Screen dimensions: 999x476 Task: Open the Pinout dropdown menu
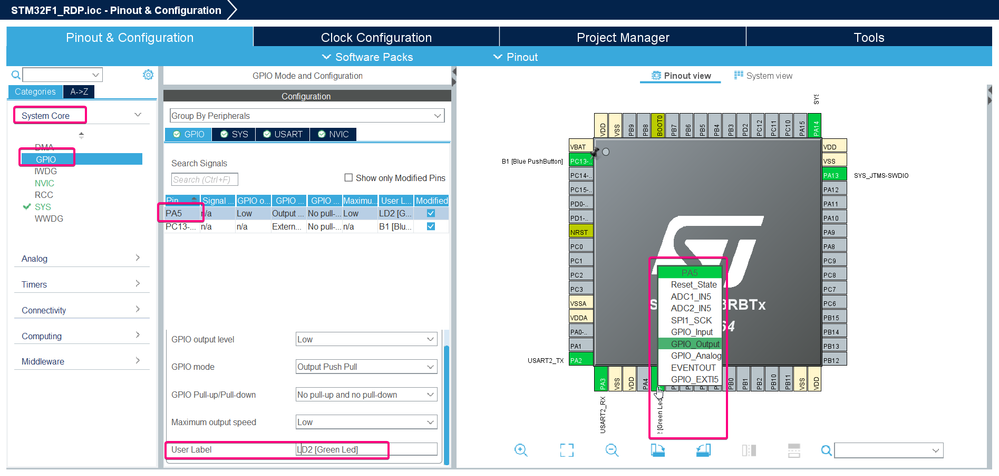pyautogui.click(x=515, y=57)
